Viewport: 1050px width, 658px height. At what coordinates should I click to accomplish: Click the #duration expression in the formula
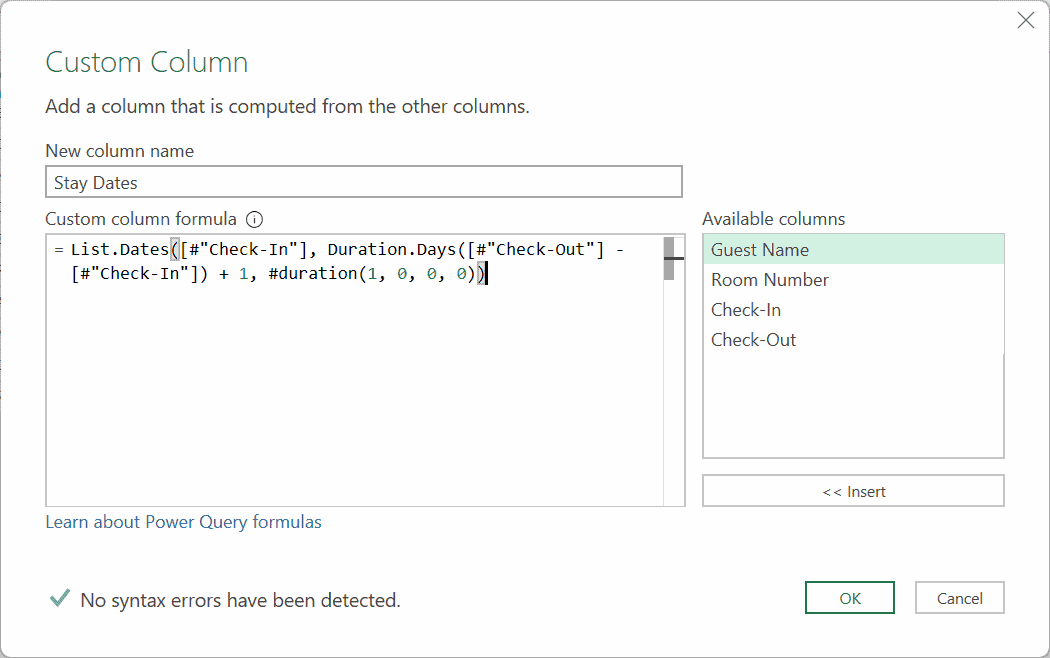[306, 273]
